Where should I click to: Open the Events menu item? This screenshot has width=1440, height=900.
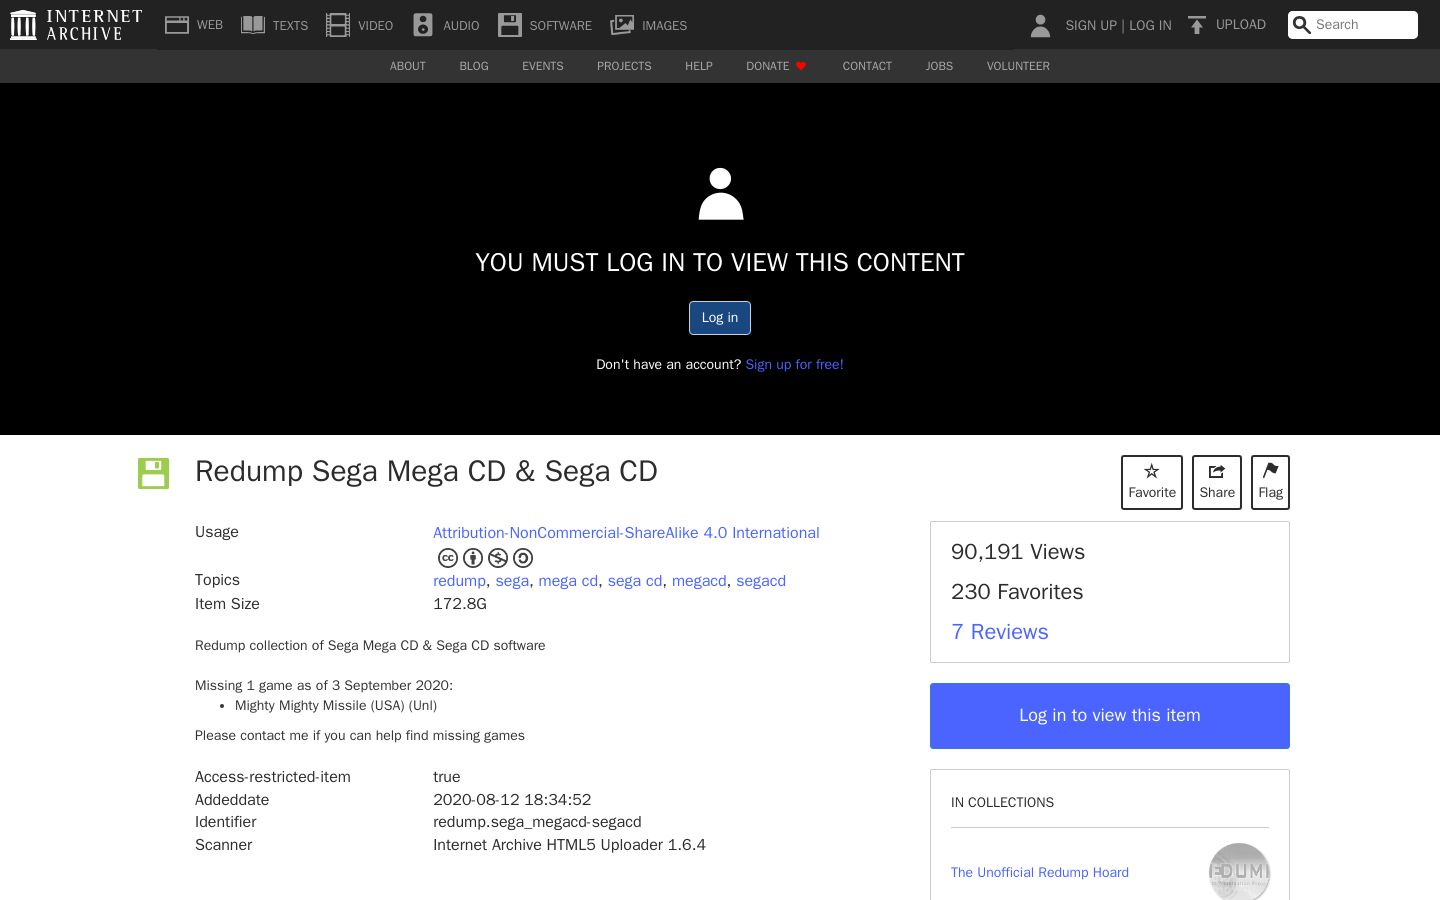543,66
